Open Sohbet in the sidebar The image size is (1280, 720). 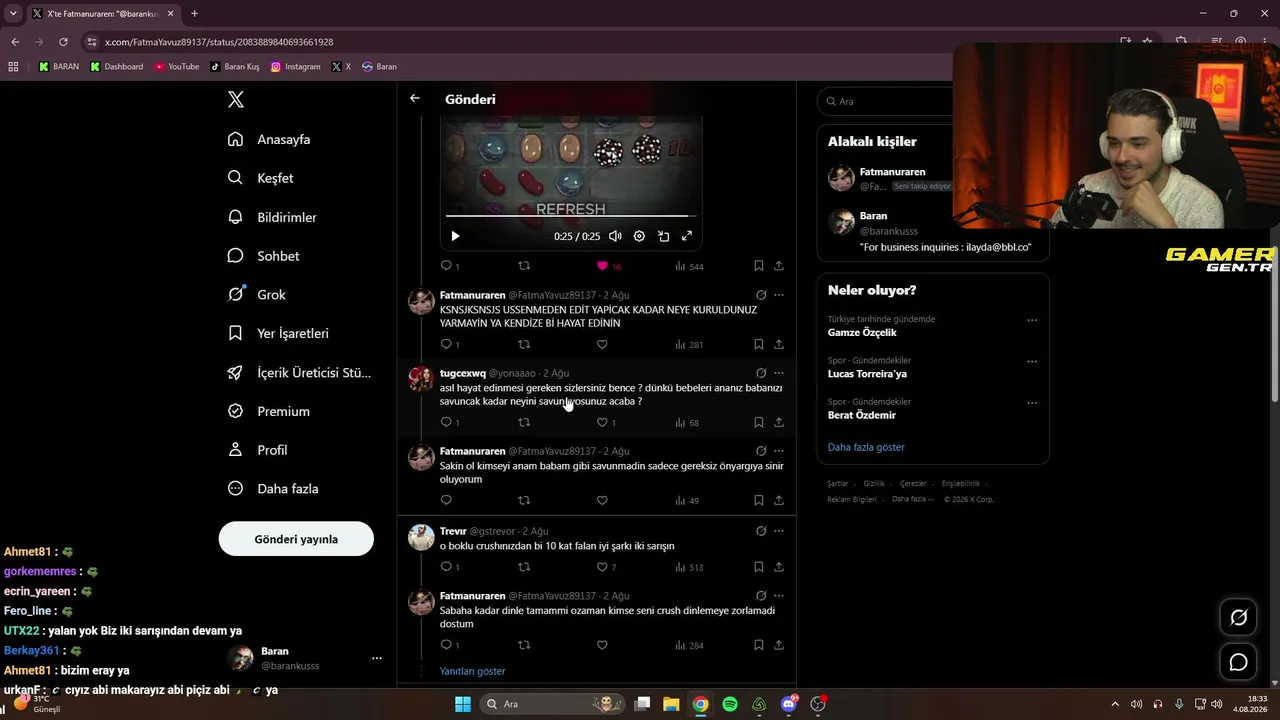point(263,256)
